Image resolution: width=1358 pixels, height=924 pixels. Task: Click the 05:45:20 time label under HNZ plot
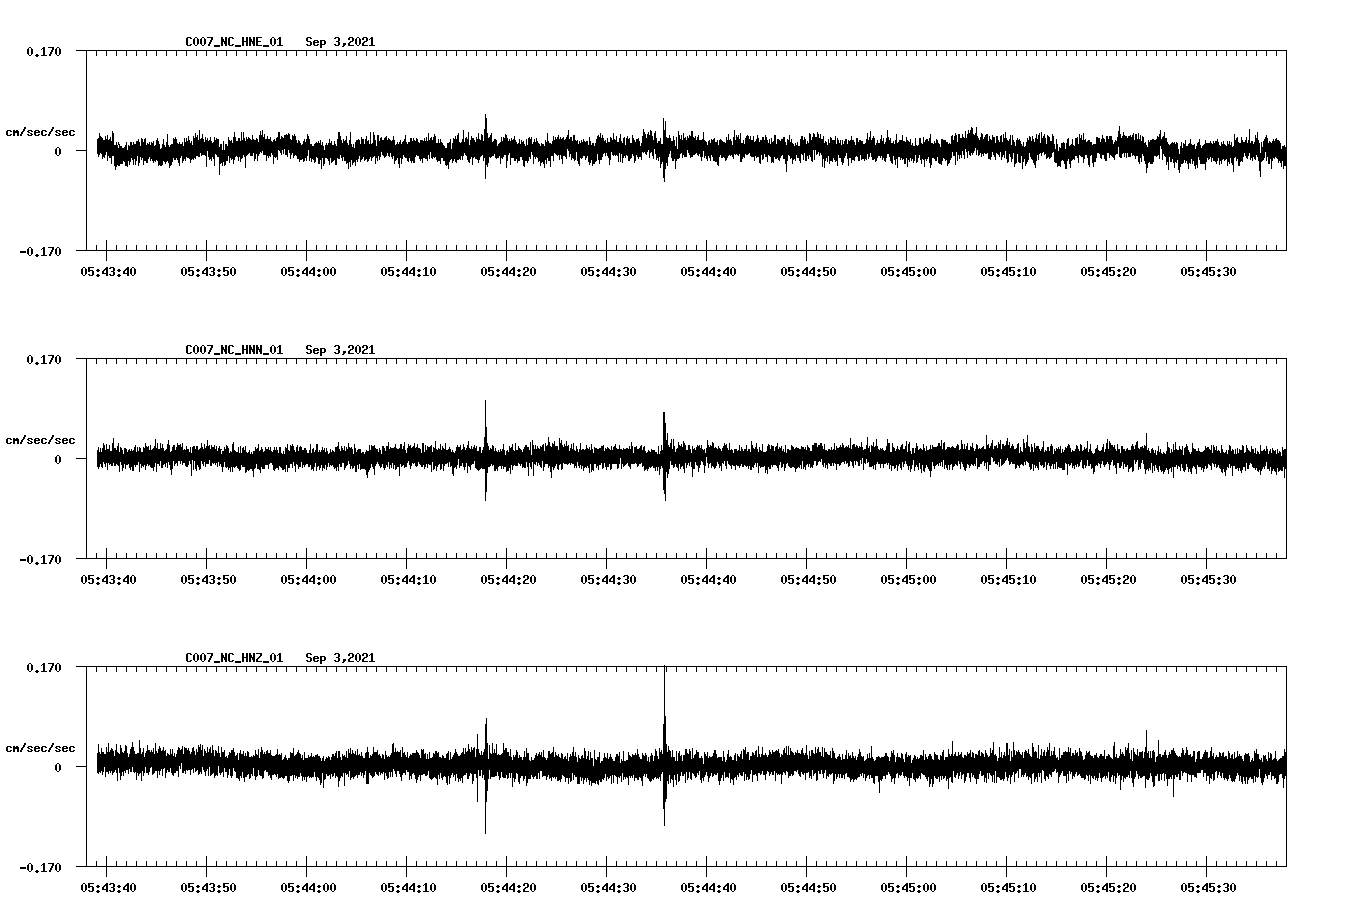[x=1108, y=887]
